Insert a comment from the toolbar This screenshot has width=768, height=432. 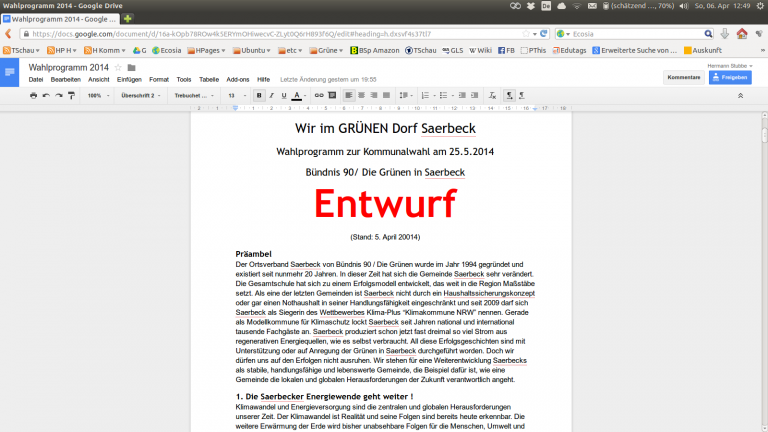point(332,96)
